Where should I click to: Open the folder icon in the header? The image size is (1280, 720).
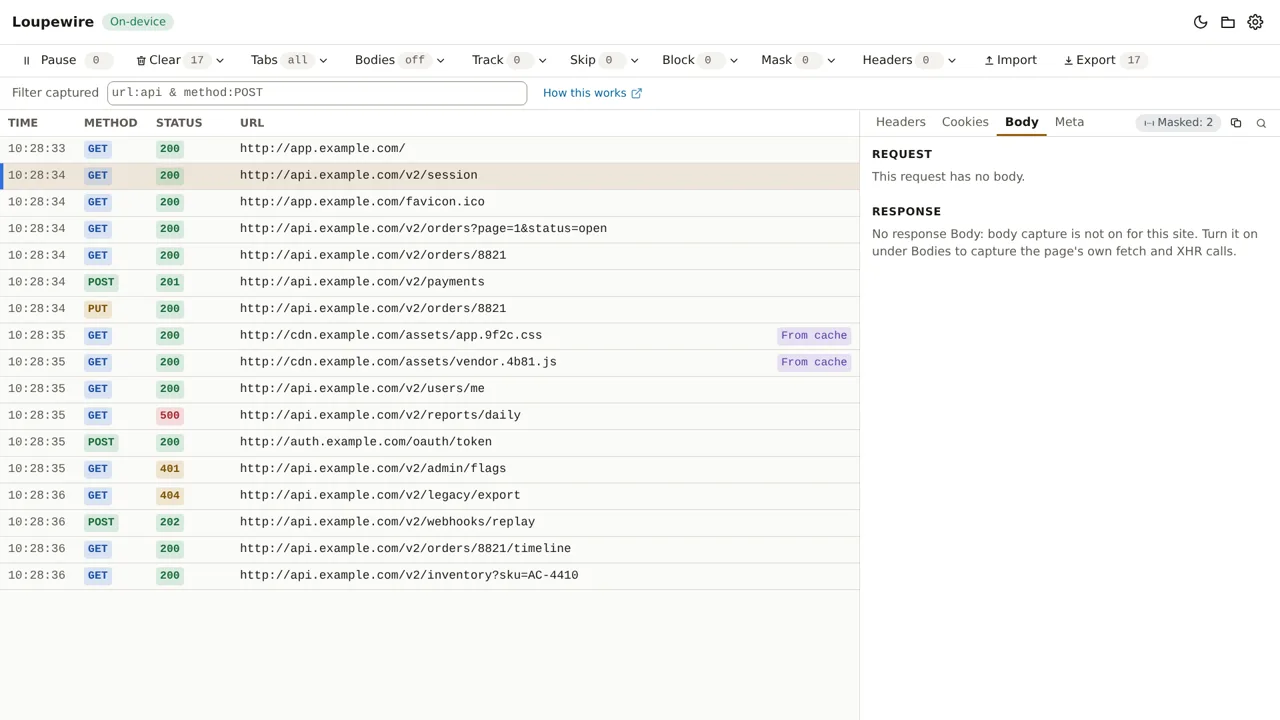tap(1228, 22)
